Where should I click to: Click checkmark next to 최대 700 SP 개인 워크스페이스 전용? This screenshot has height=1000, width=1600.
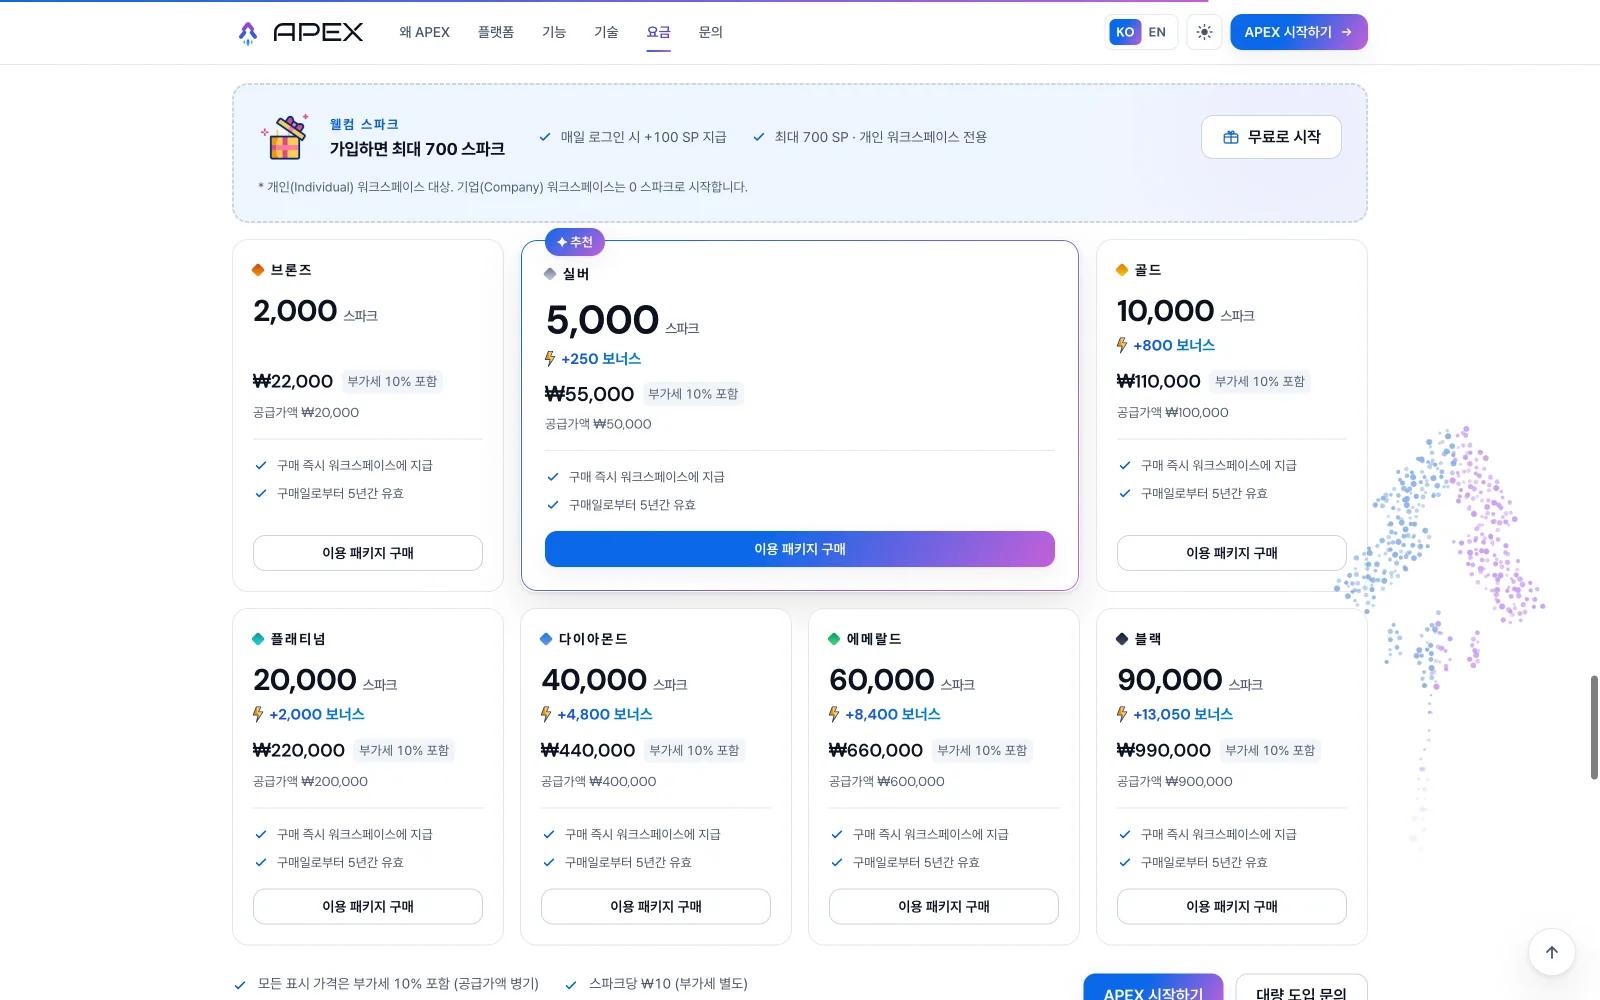coord(759,137)
